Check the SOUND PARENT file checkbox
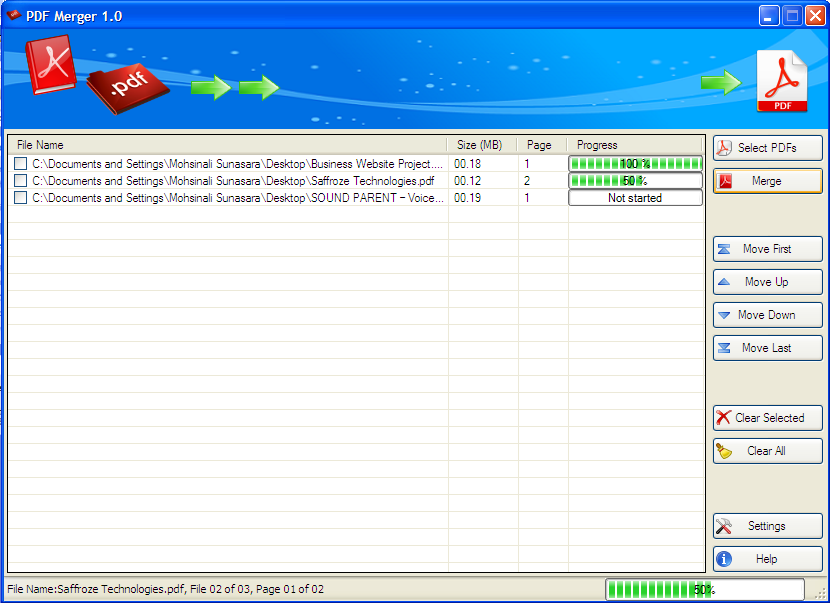 21,197
